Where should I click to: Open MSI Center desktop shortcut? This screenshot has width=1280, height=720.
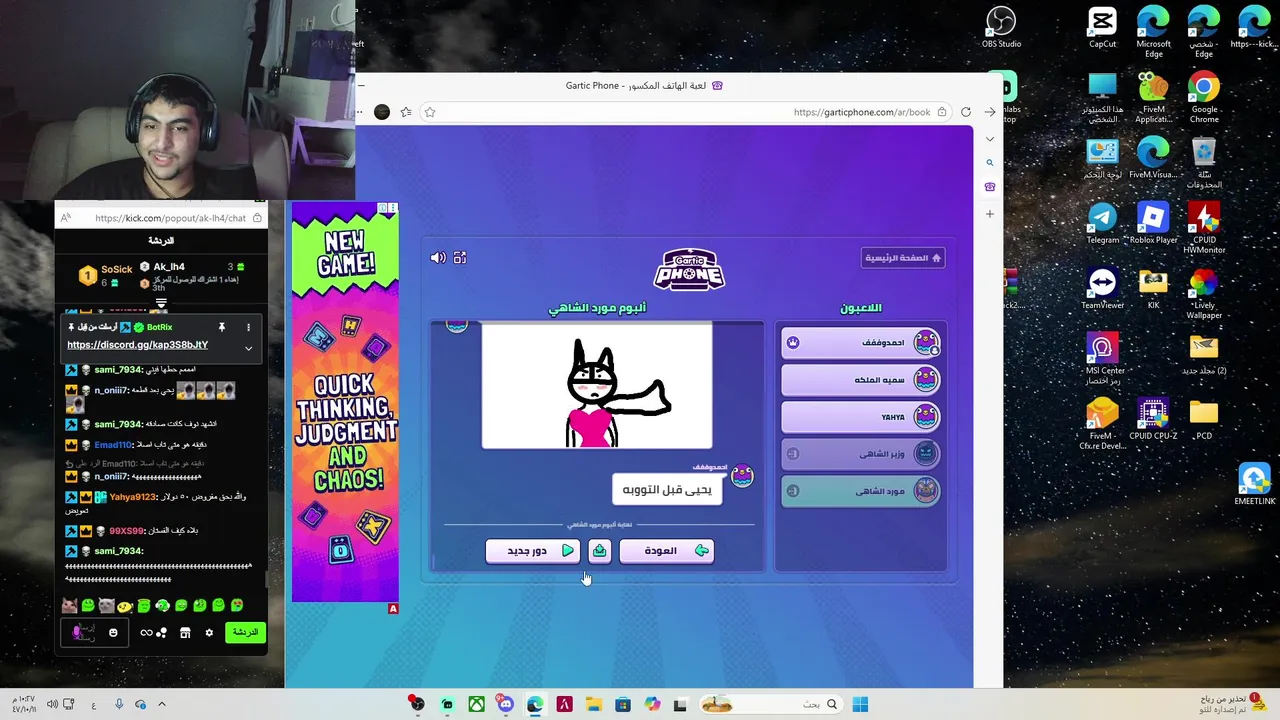point(1102,357)
